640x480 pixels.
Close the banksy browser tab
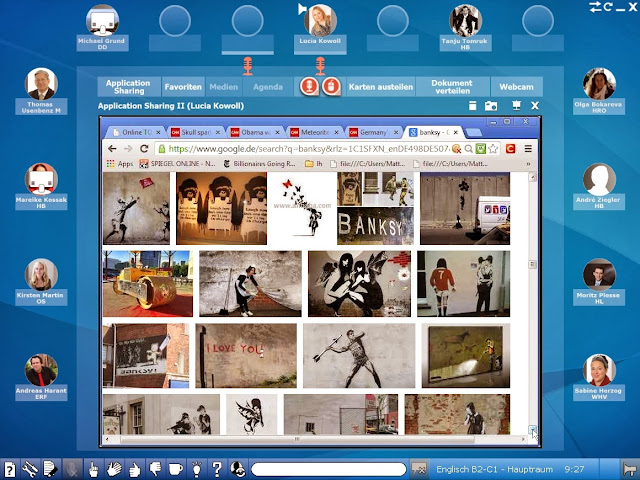pyautogui.click(x=456, y=132)
